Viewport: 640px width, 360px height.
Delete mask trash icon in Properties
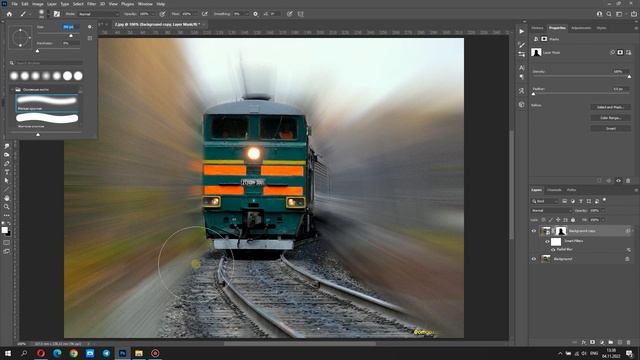628,180
